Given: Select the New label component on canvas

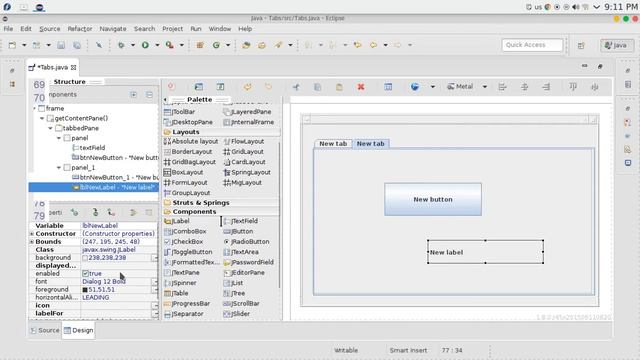Looking at the screenshot, I should point(485,252).
